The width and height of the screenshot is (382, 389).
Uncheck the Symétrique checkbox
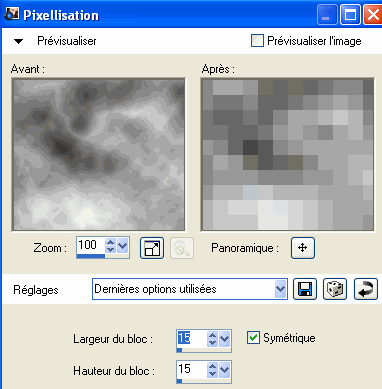coord(253,338)
